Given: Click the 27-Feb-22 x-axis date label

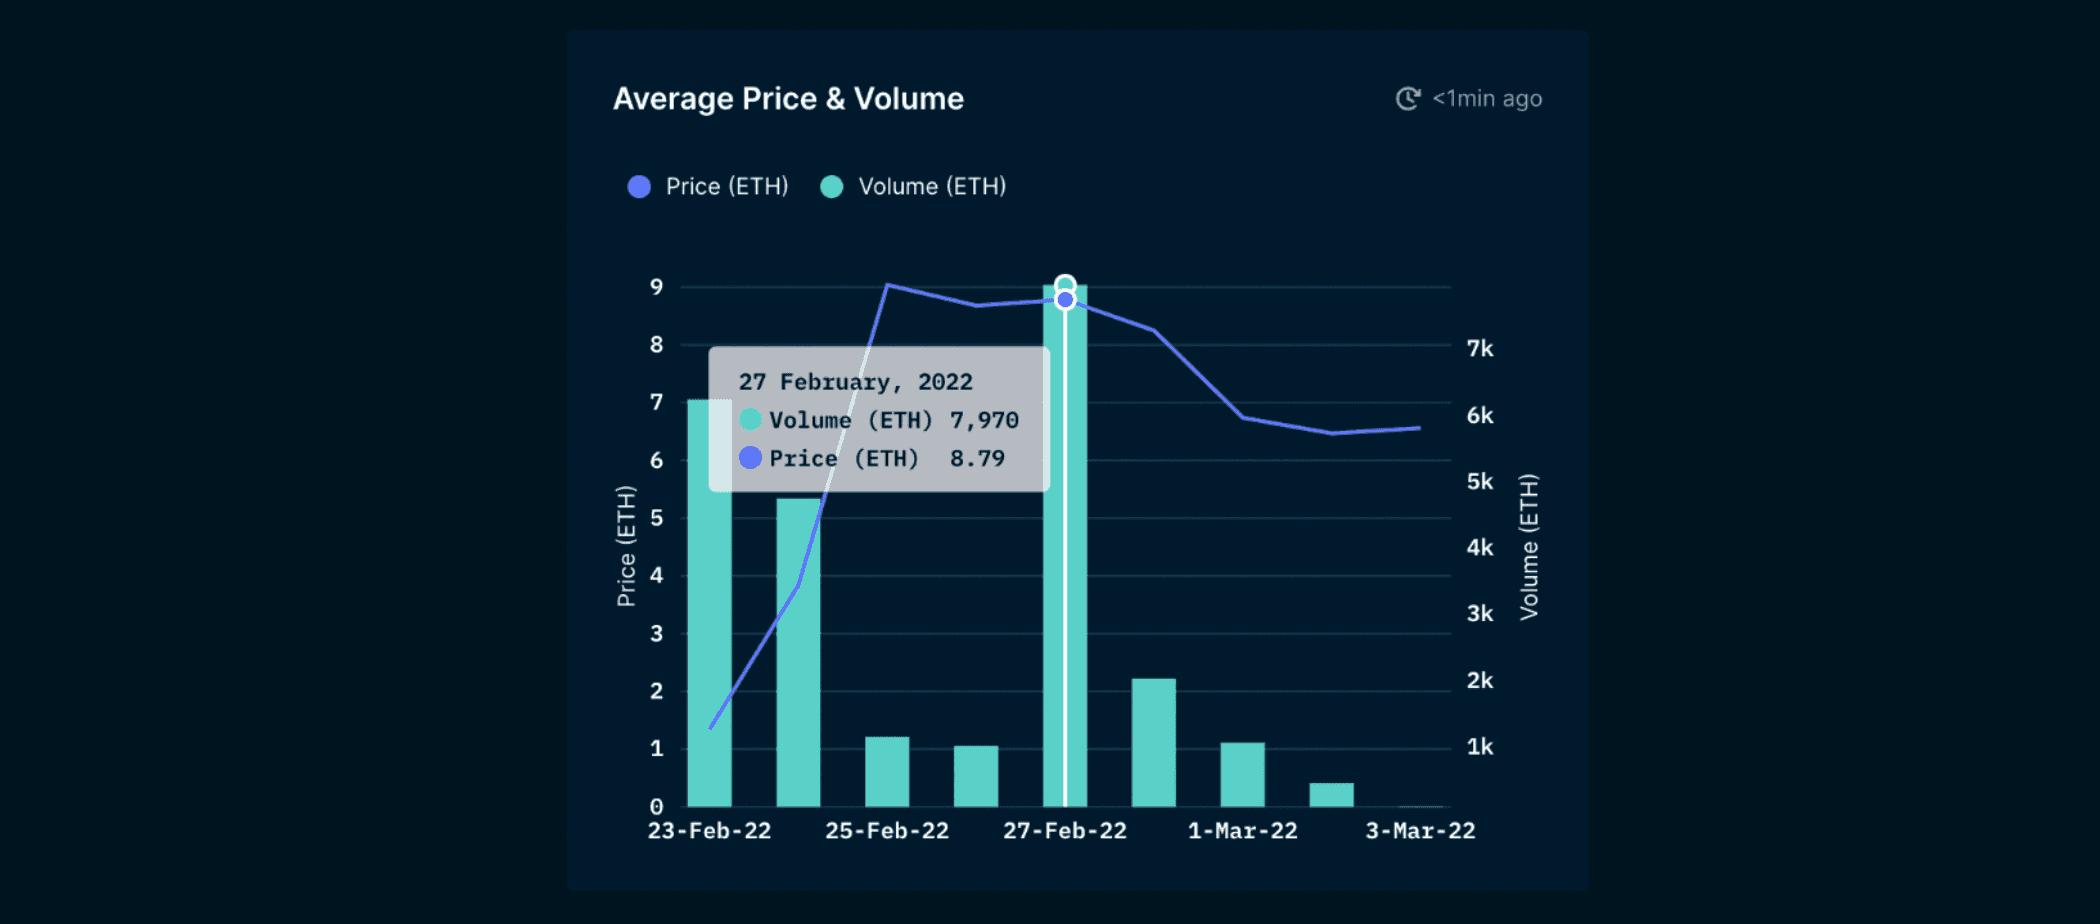Looking at the screenshot, I should (x=1065, y=831).
